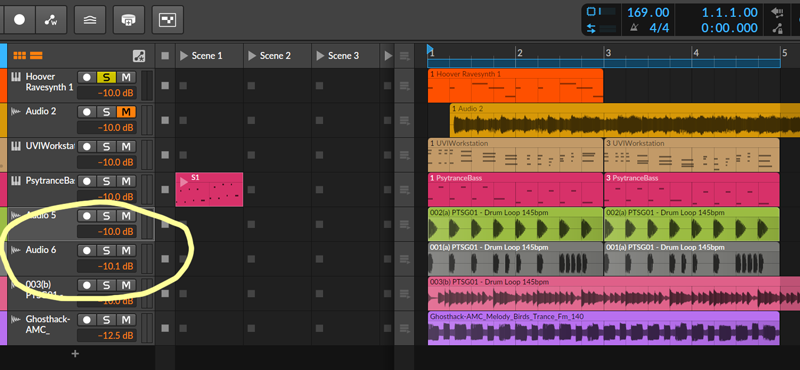
Task: Toggle the punch in/out arrows icon
Action: tap(591, 29)
